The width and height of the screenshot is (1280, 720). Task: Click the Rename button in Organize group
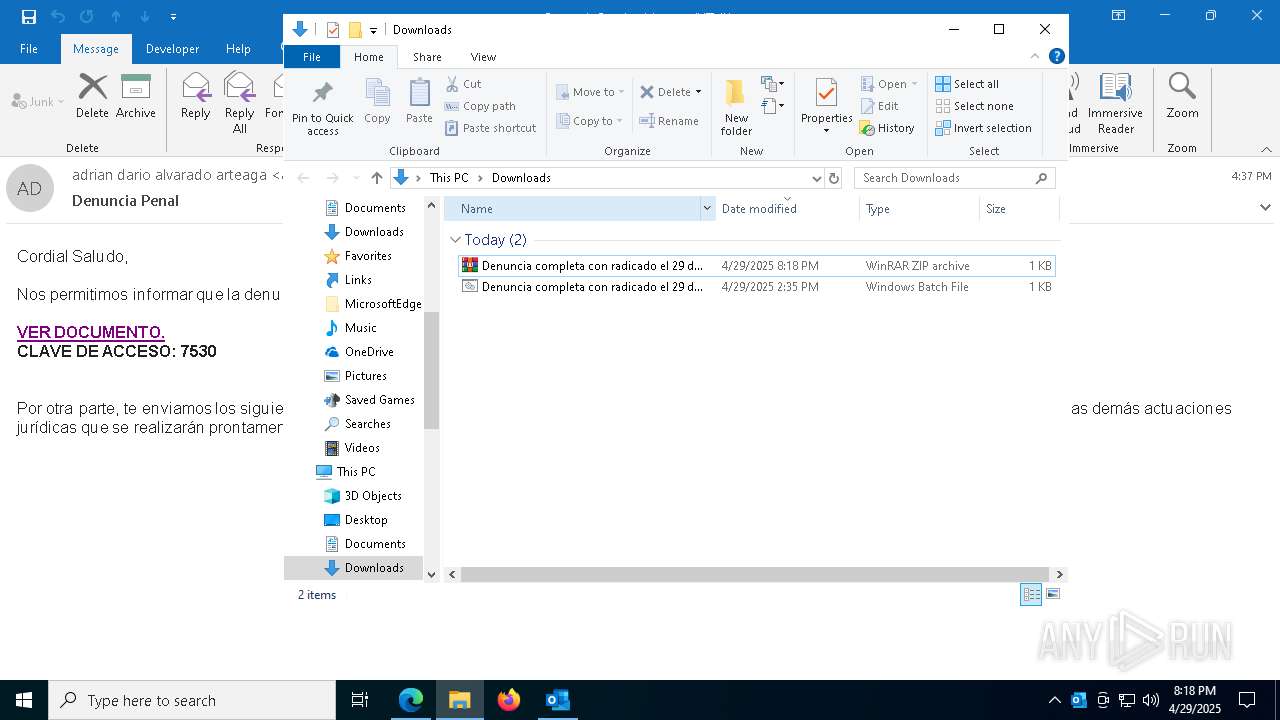point(669,121)
